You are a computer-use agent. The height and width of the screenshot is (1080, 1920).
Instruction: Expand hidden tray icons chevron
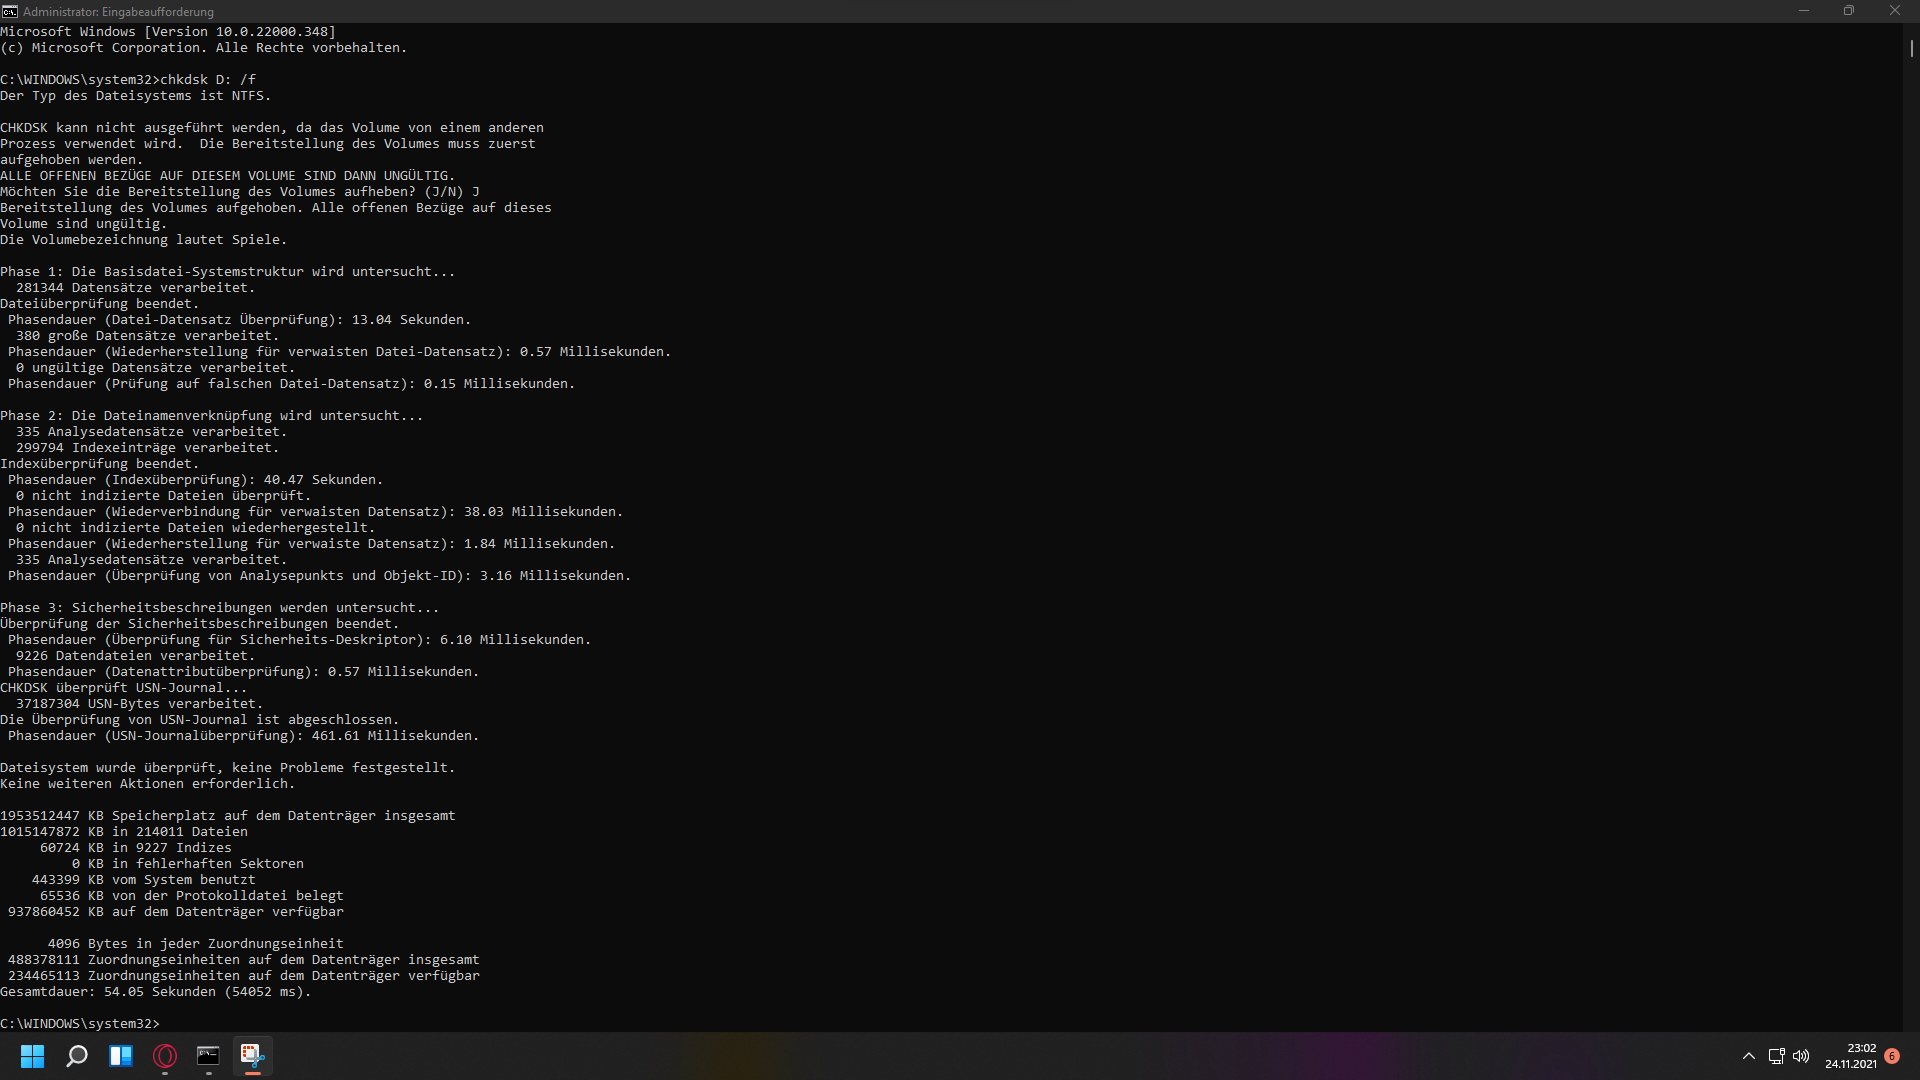(x=1748, y=1056)
